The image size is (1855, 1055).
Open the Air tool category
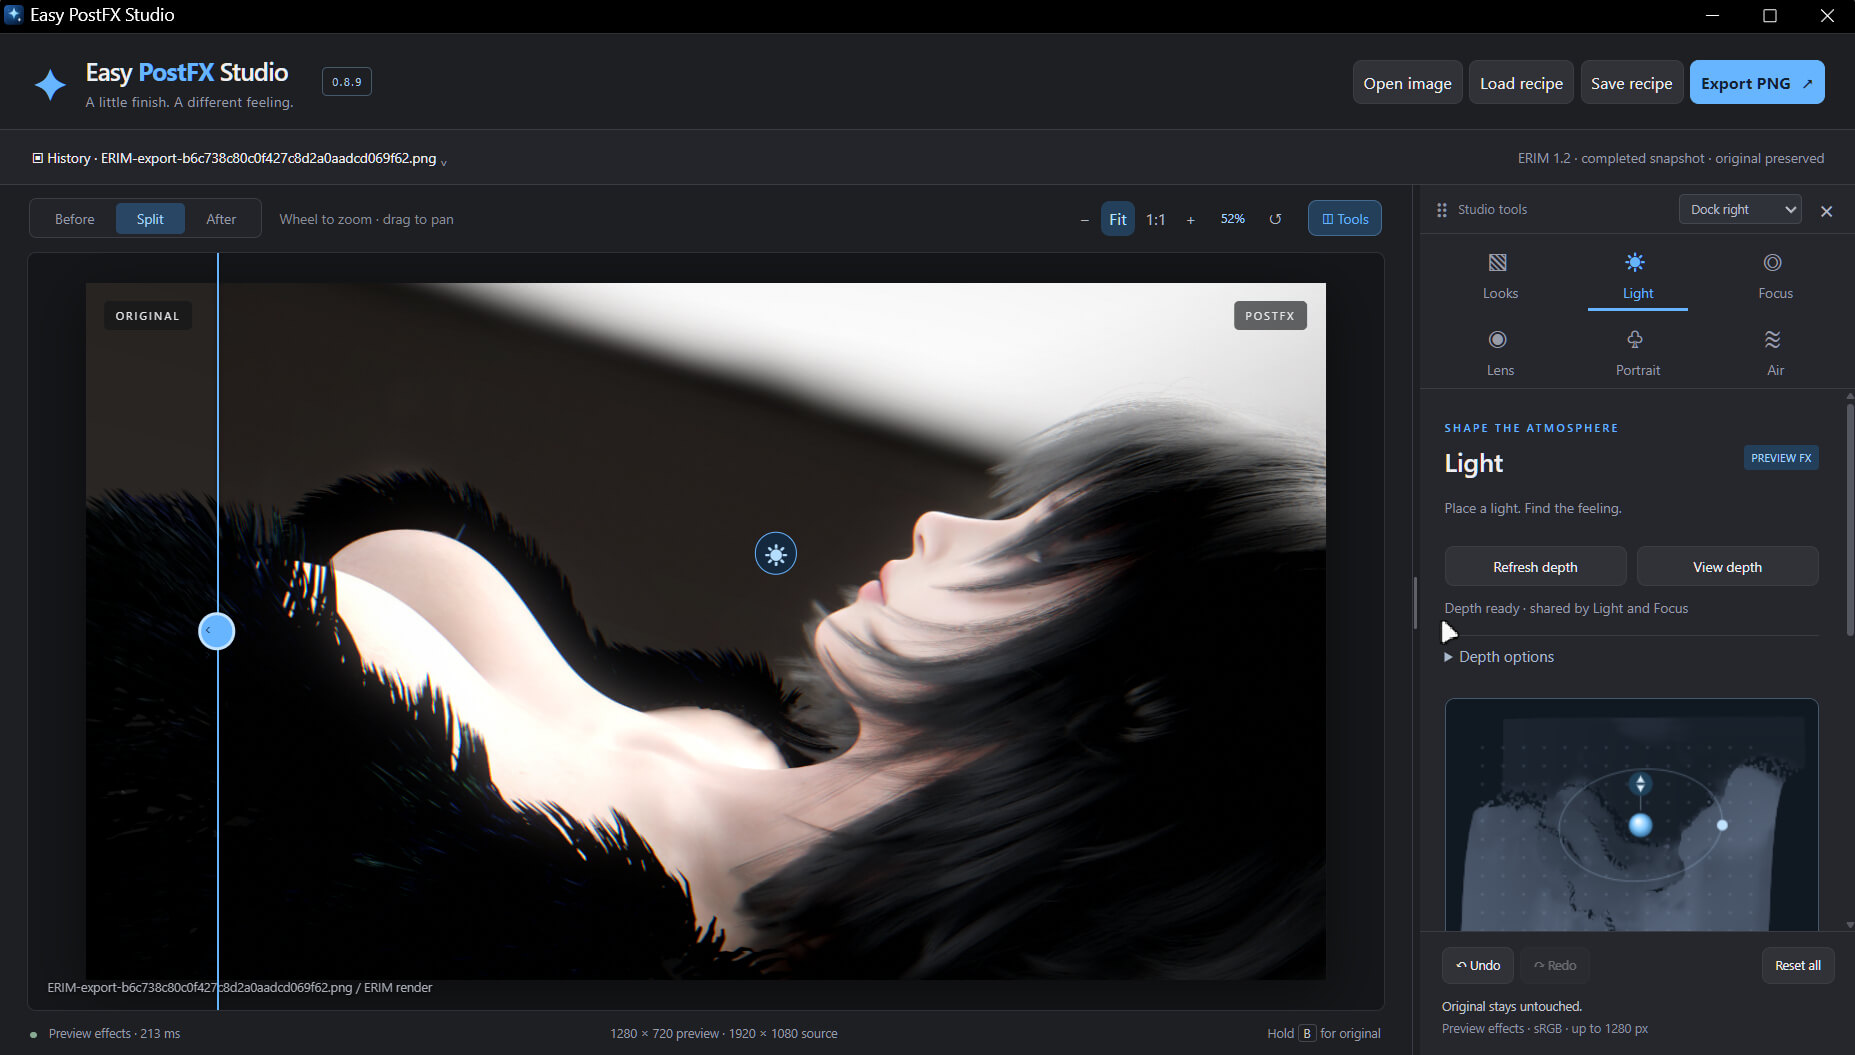click(x=1774, y=353)
